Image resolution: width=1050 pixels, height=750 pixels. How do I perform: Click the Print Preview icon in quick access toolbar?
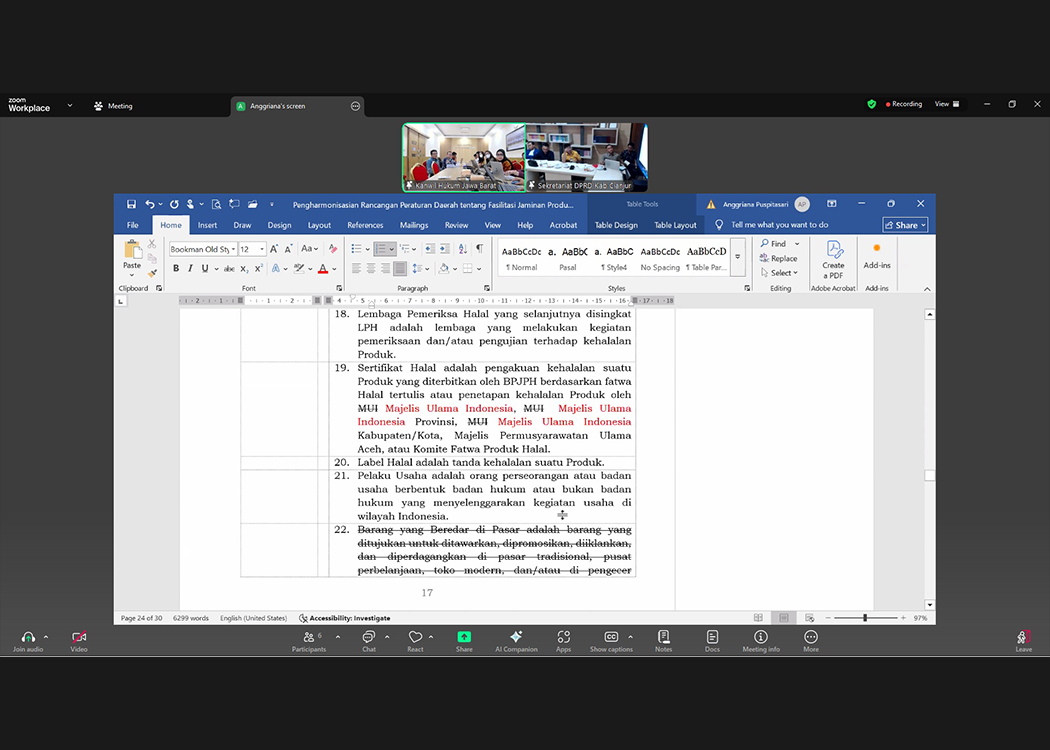[216, 204]
